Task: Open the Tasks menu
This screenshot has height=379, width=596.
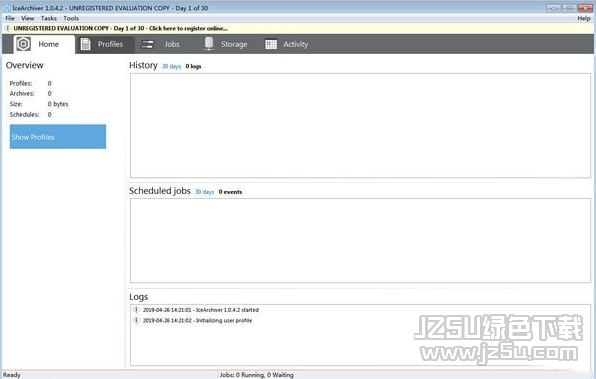Action: 49,18
